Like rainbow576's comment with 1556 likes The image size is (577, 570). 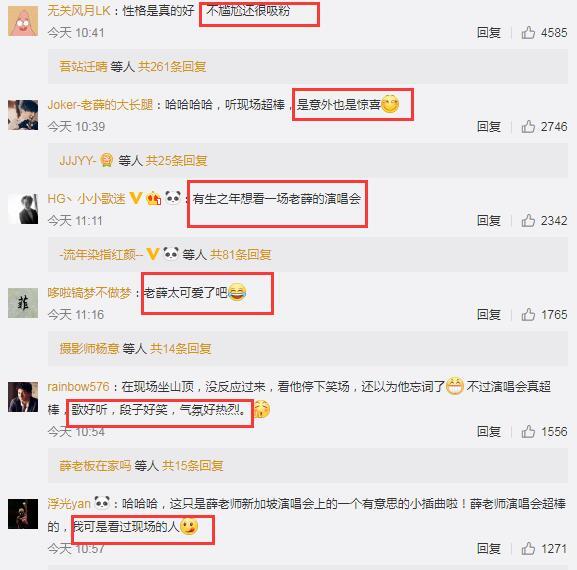tap(528, 431)
